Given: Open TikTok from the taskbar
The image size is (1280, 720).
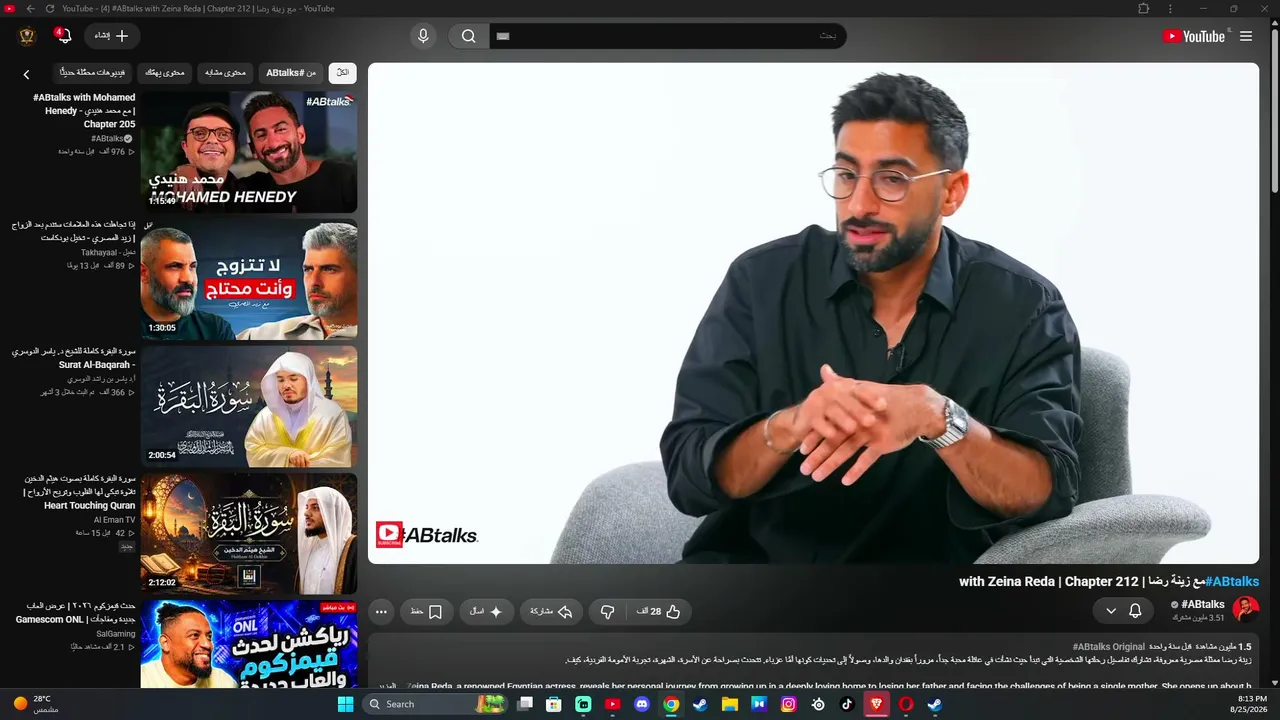Looking at the screenshot, I should tap(847, 704).
